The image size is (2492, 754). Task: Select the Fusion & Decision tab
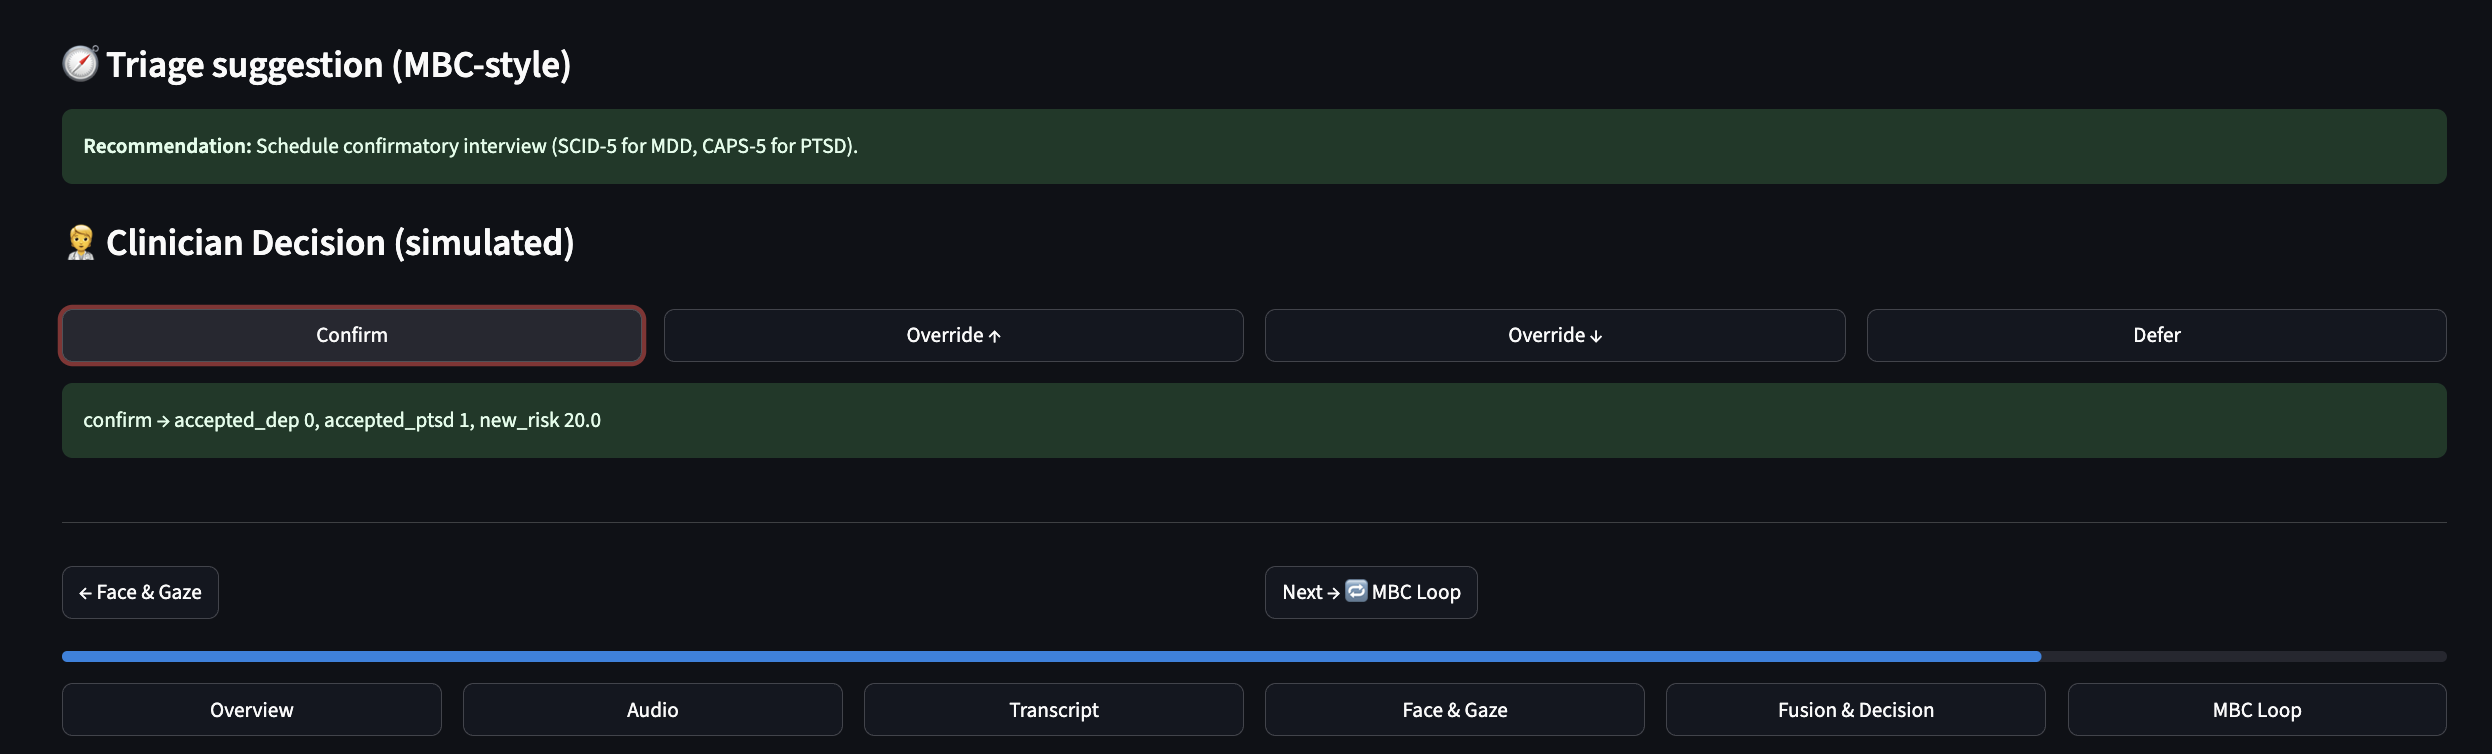pyautogui.click(x=1855, y=710)
